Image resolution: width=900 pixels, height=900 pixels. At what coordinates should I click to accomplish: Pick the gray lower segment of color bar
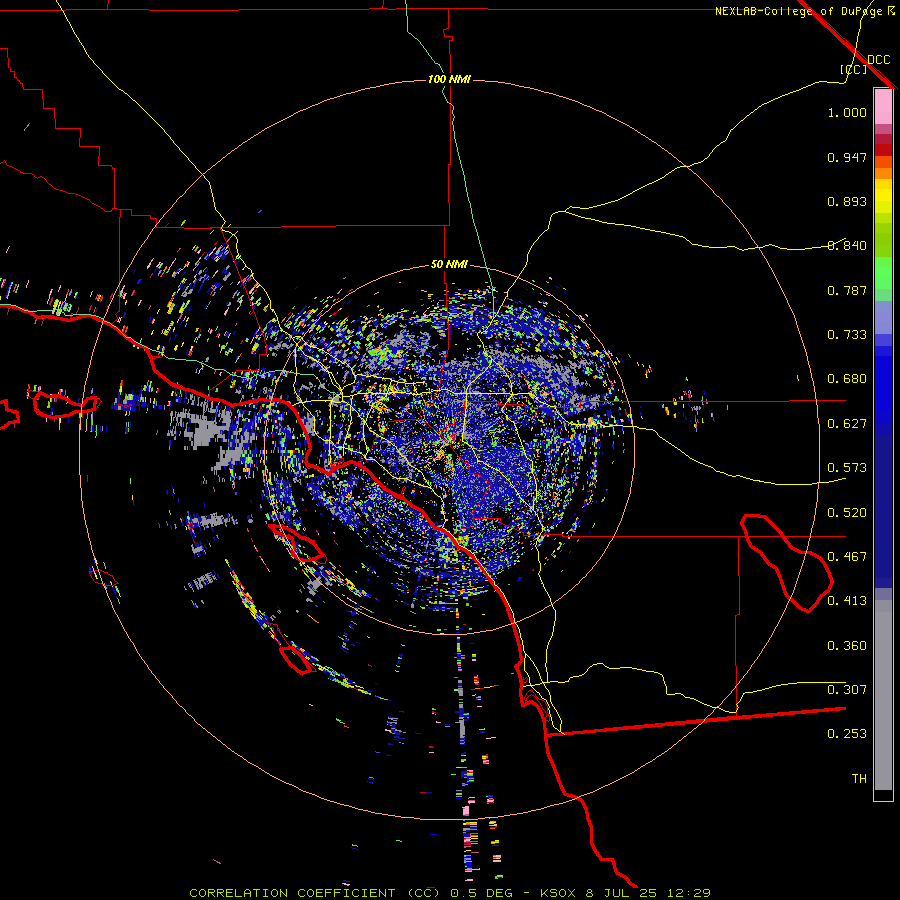(x=883, y=695)
